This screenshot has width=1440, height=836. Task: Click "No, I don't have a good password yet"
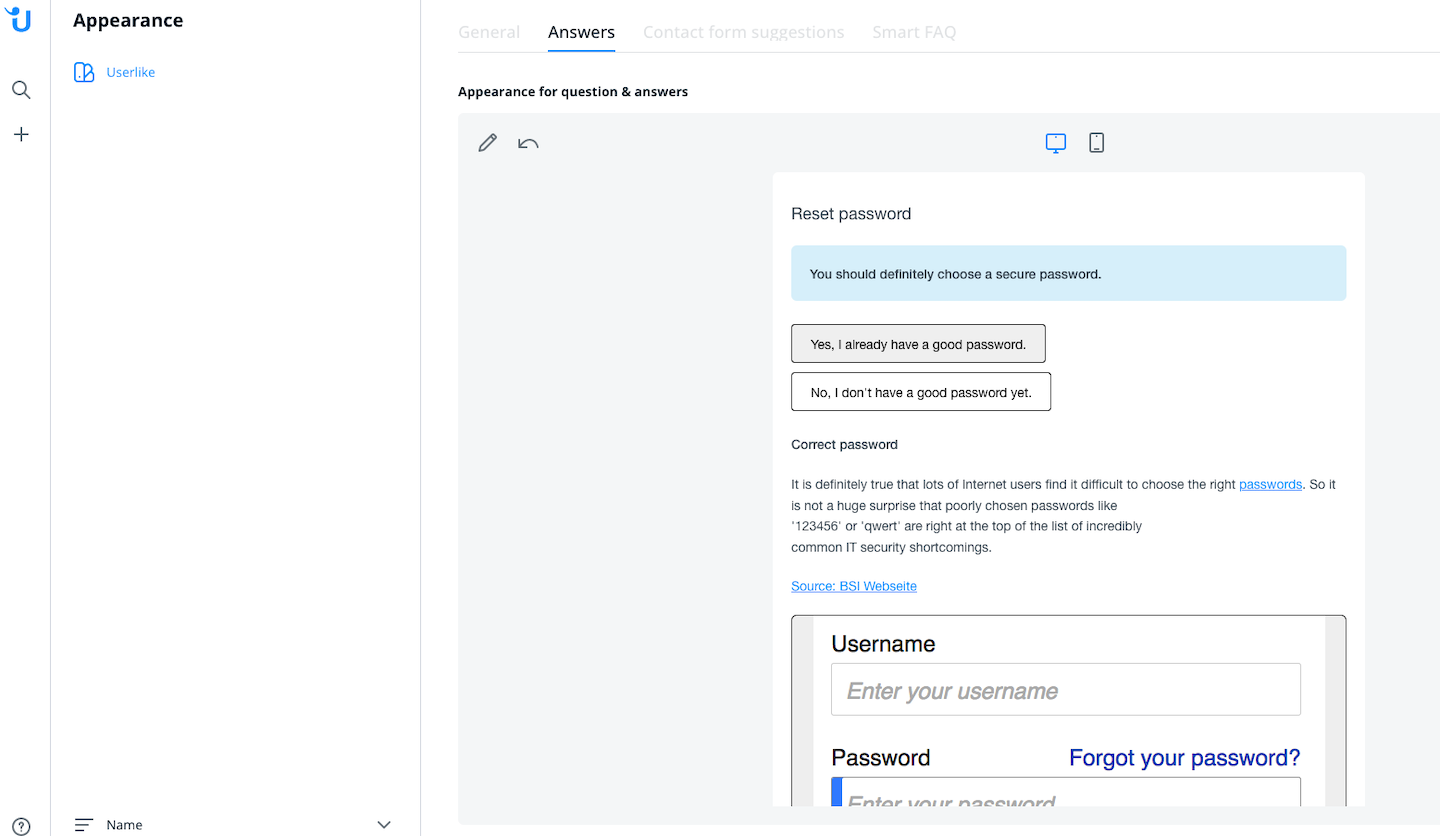pos(921,392)
